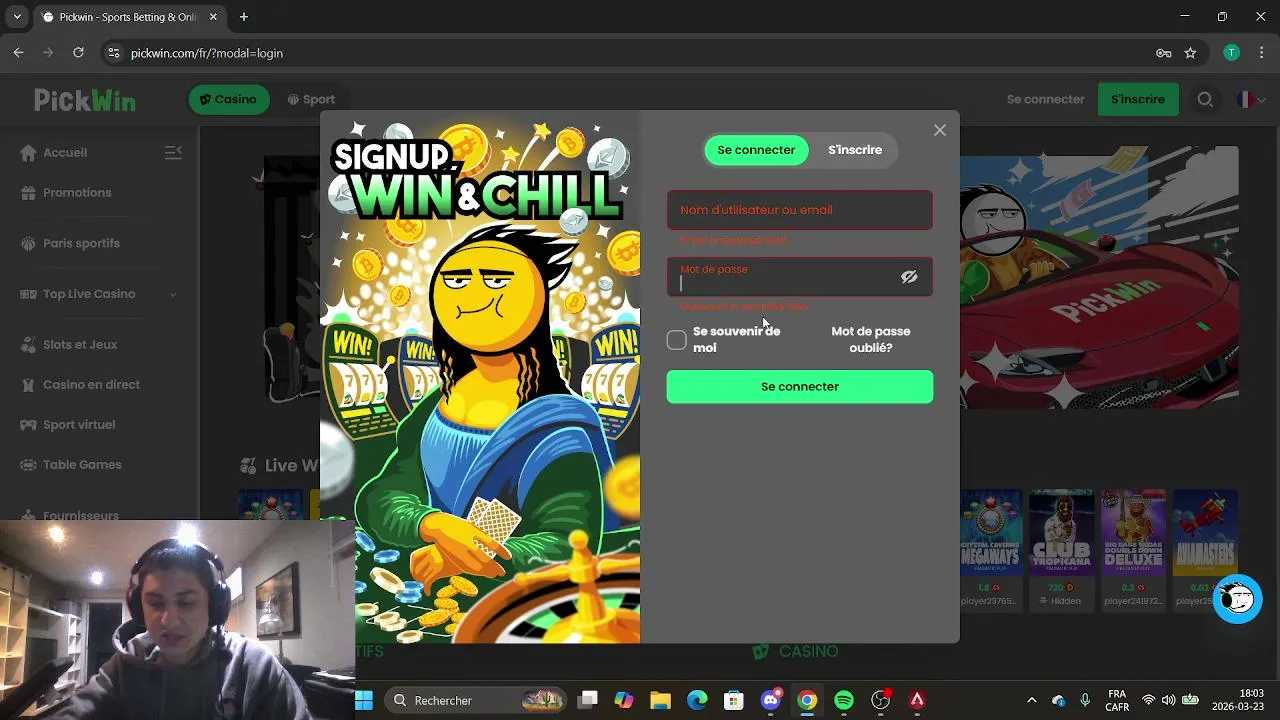Open Accueil in the sidebar
Screen dimensions: 1280x720
65,153
